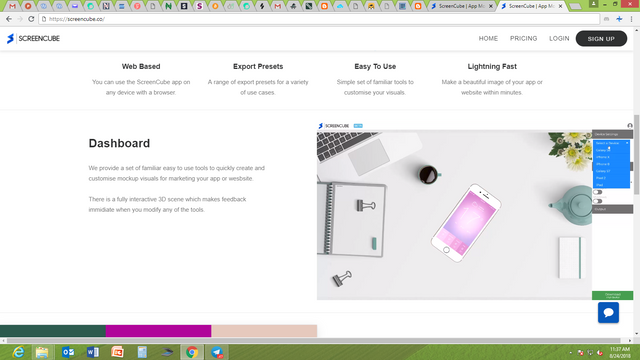Screen dimensions: 640x360
Task: Open the chat widget button
Action: point(608,313)
